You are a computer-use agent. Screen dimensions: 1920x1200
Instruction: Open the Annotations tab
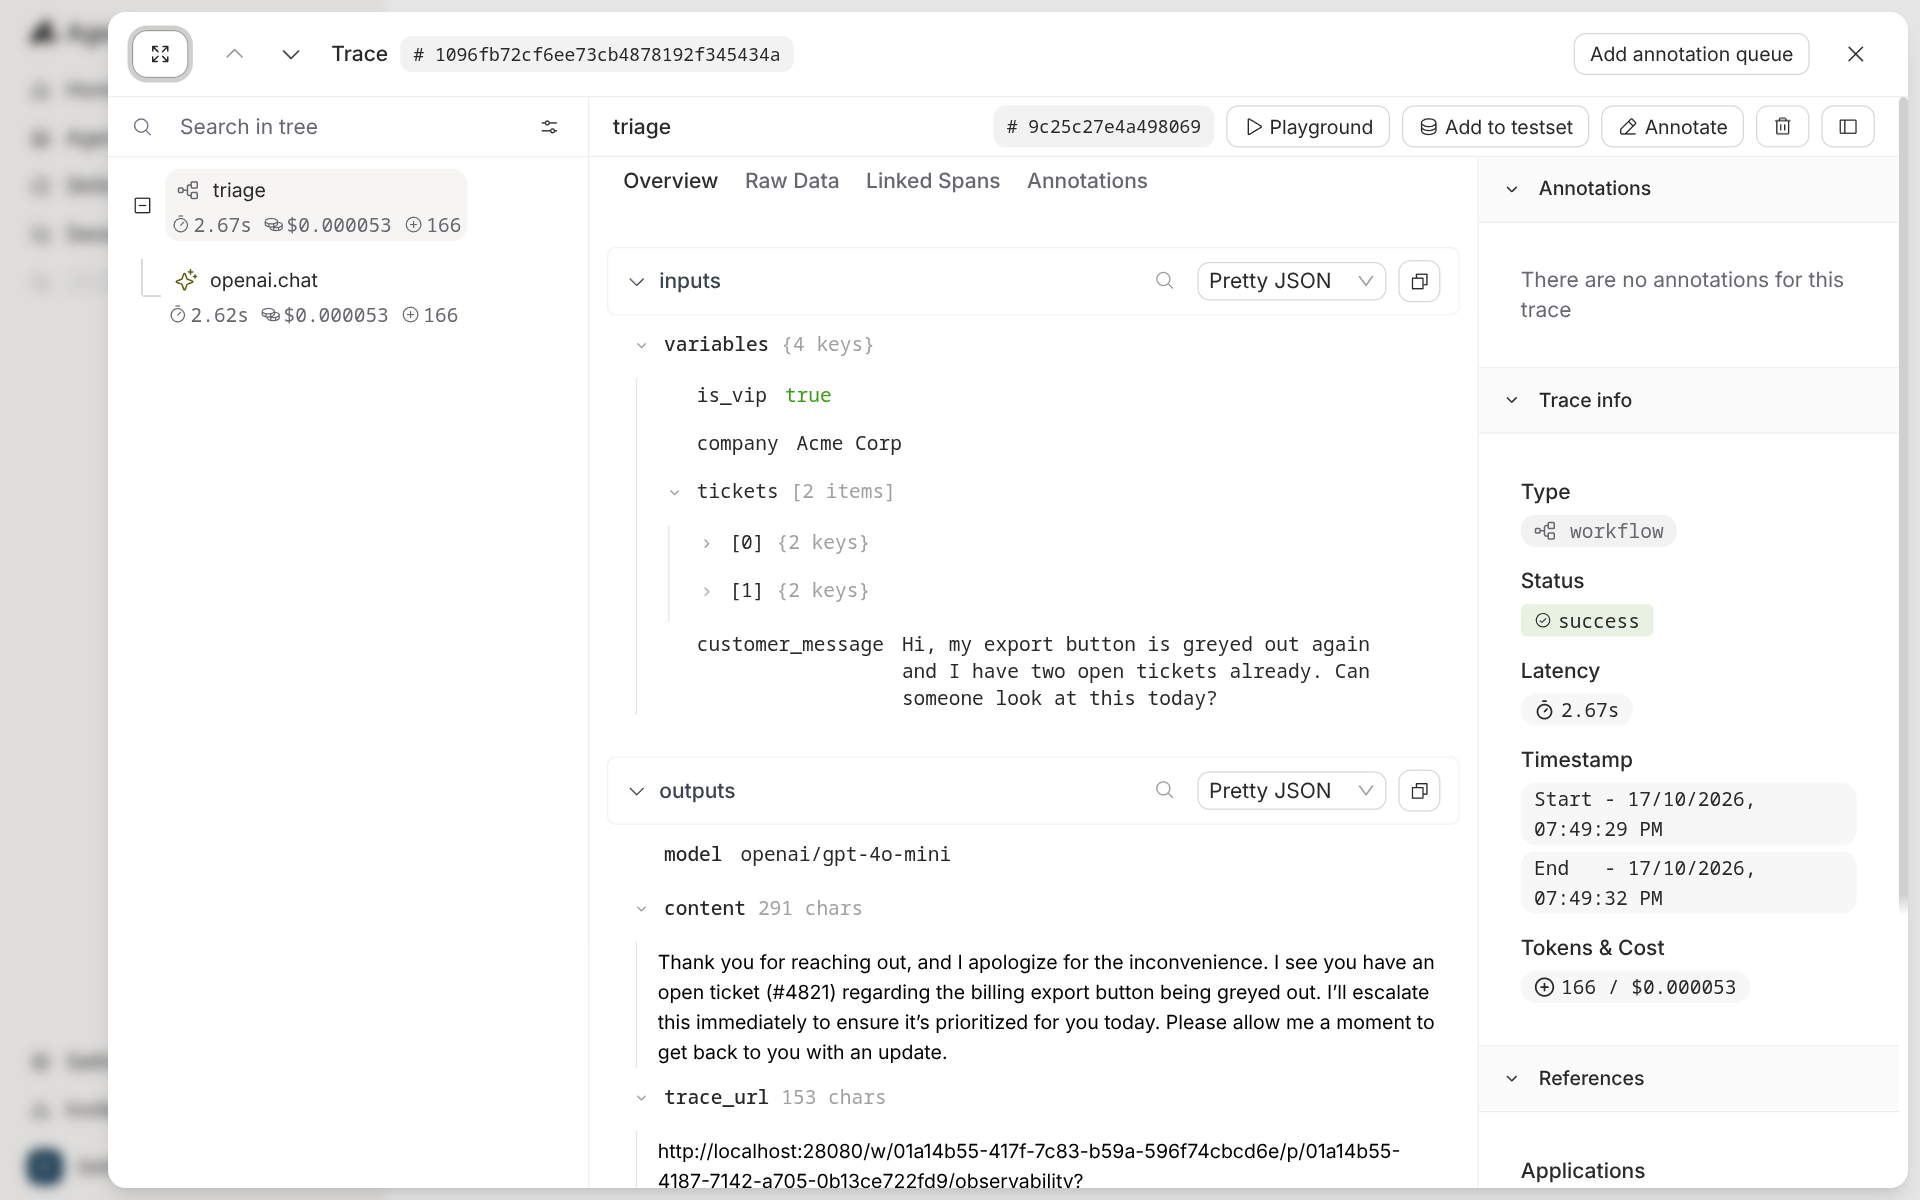(1087, 181)
